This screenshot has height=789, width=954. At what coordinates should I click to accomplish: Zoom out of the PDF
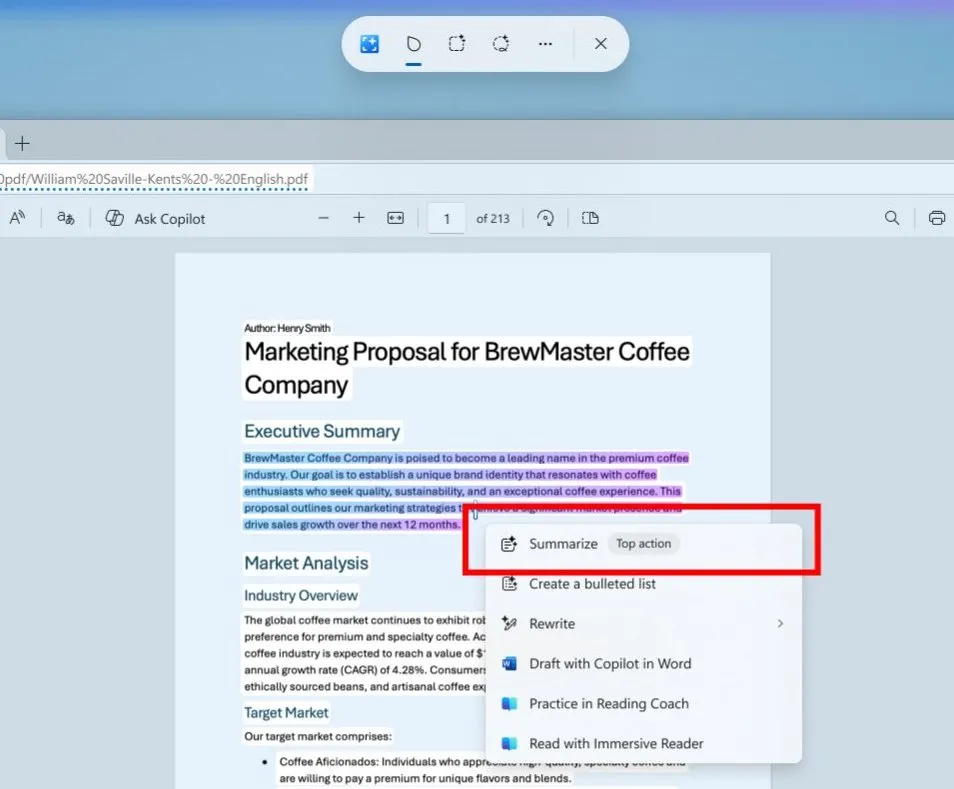pyautogui.click(x=323, y=218)
